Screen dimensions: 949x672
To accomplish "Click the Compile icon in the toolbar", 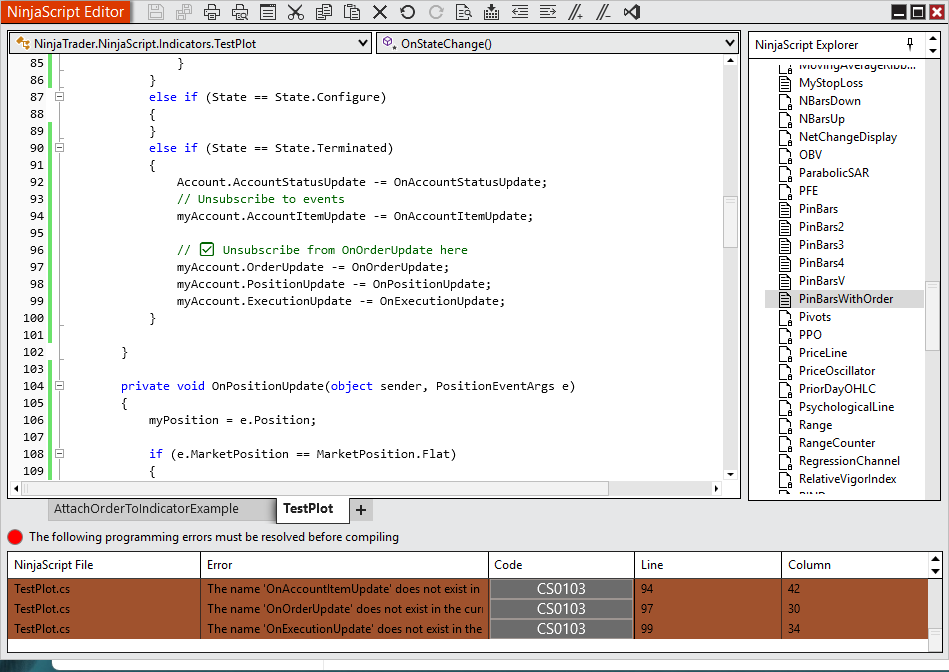I will coord(491,13).
